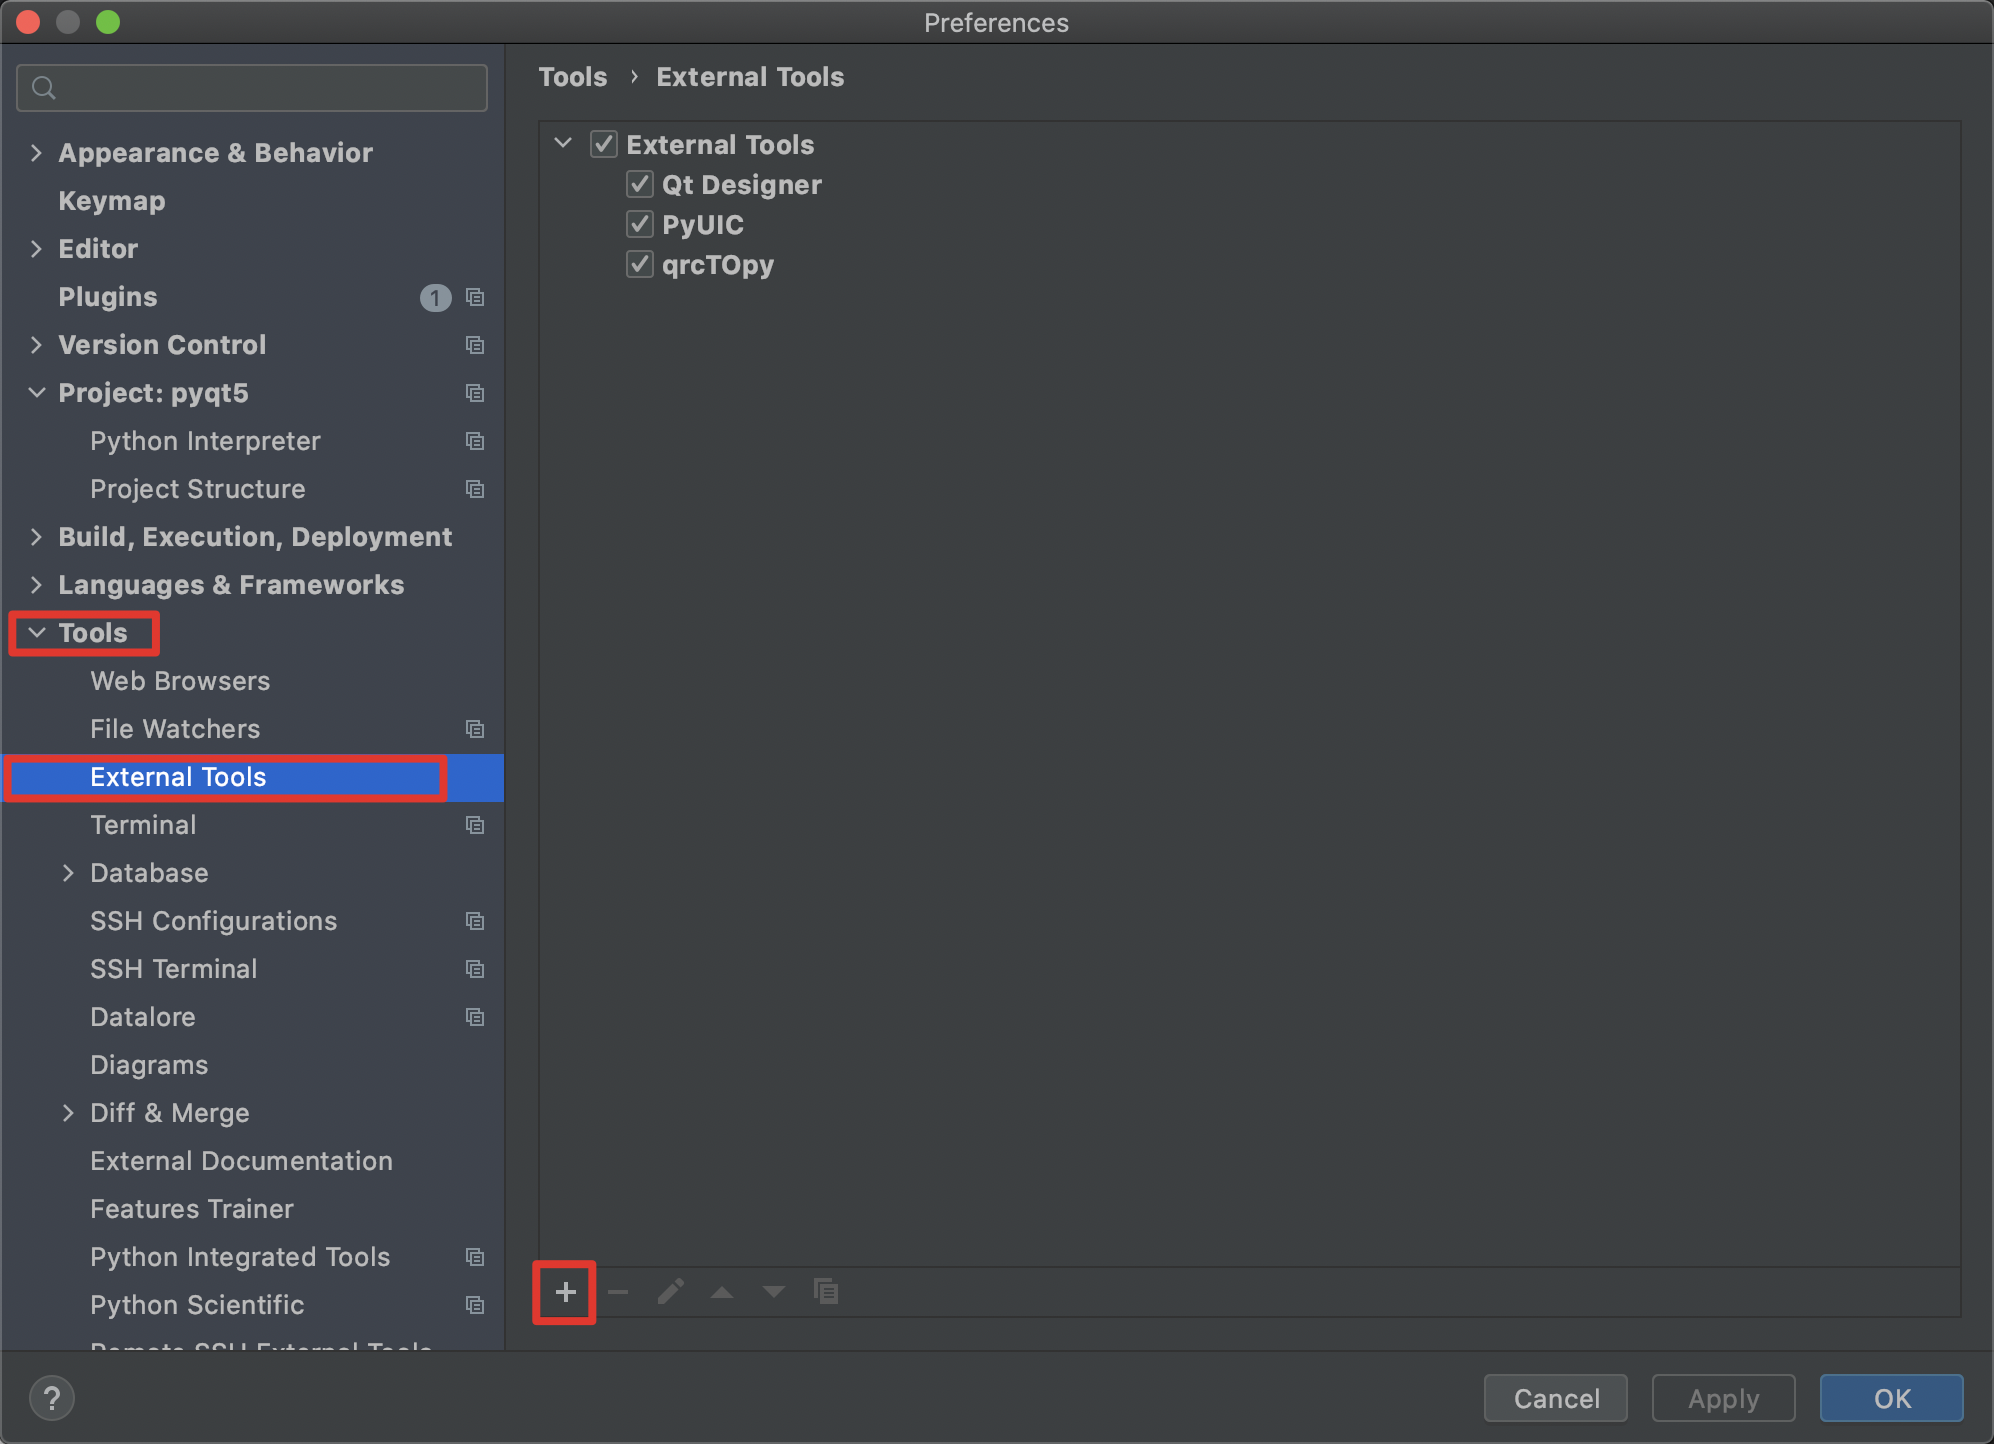Screen dimensions: 1994x1444
Task: Expand the Version Control section arrow
Action: (36, 345)
